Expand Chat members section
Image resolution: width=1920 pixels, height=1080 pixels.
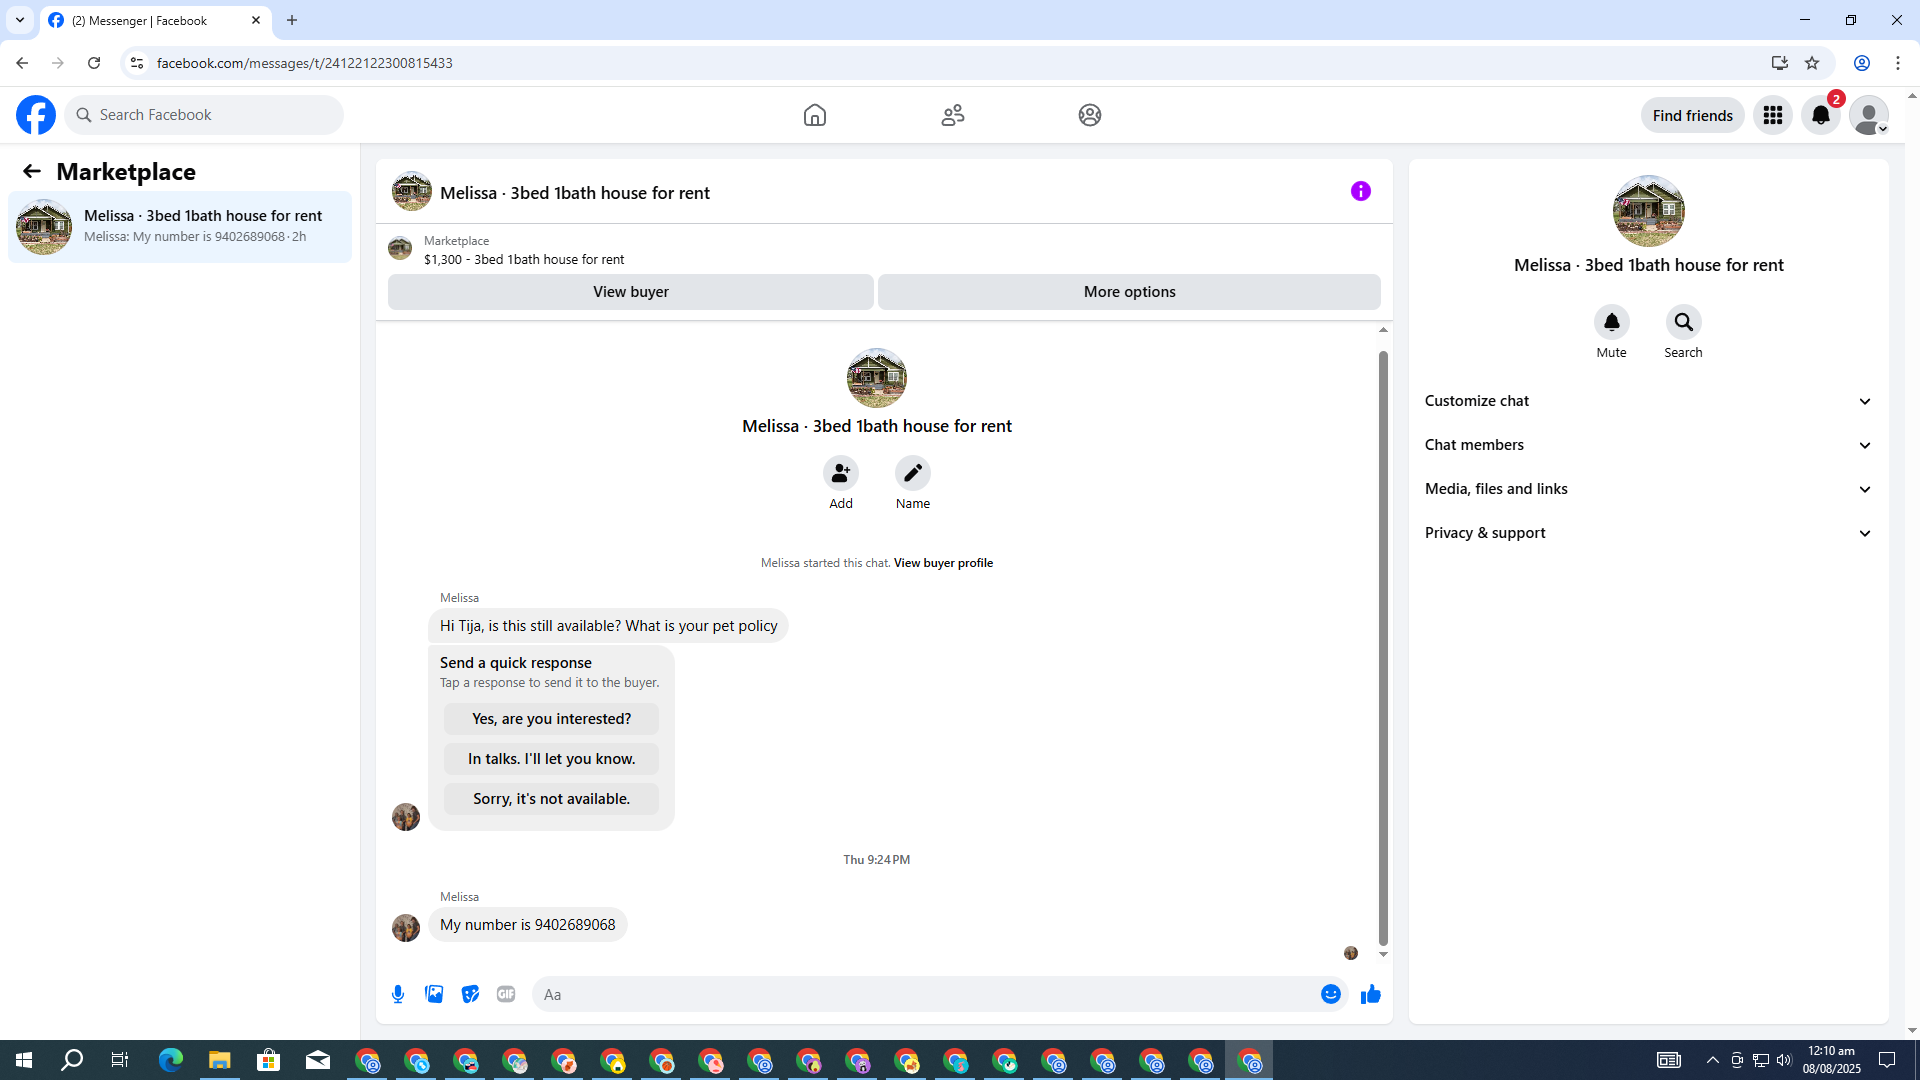tap(1648, 445)
